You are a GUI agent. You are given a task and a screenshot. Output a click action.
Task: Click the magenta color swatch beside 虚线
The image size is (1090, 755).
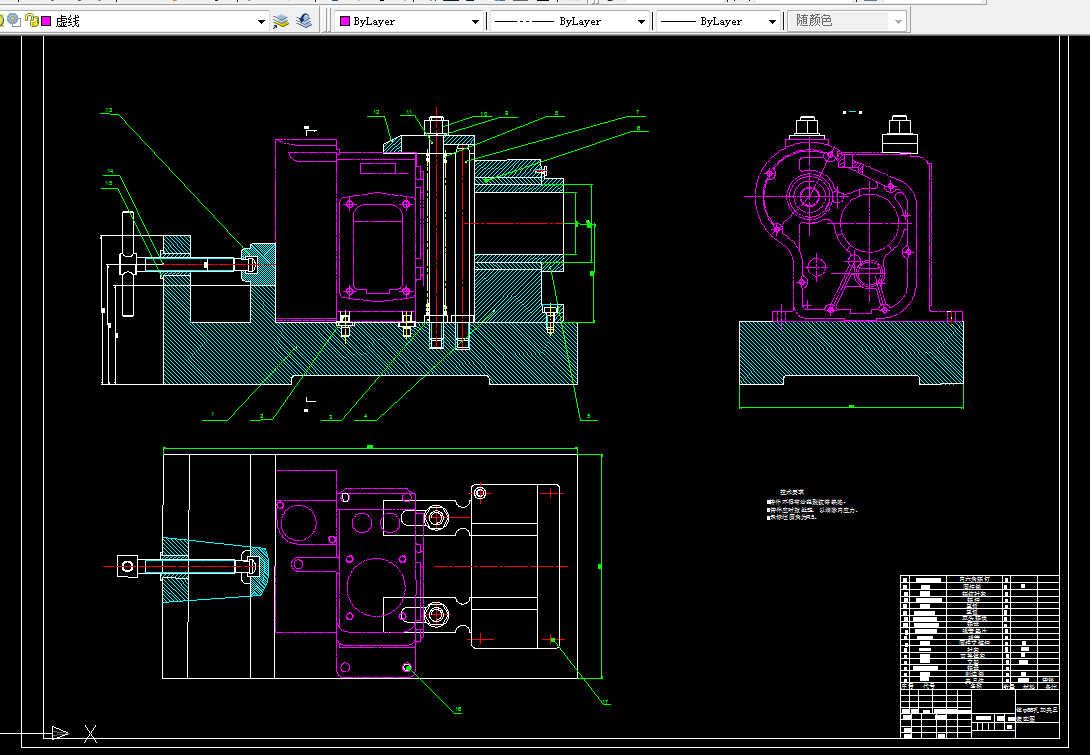tap(46, 21)
